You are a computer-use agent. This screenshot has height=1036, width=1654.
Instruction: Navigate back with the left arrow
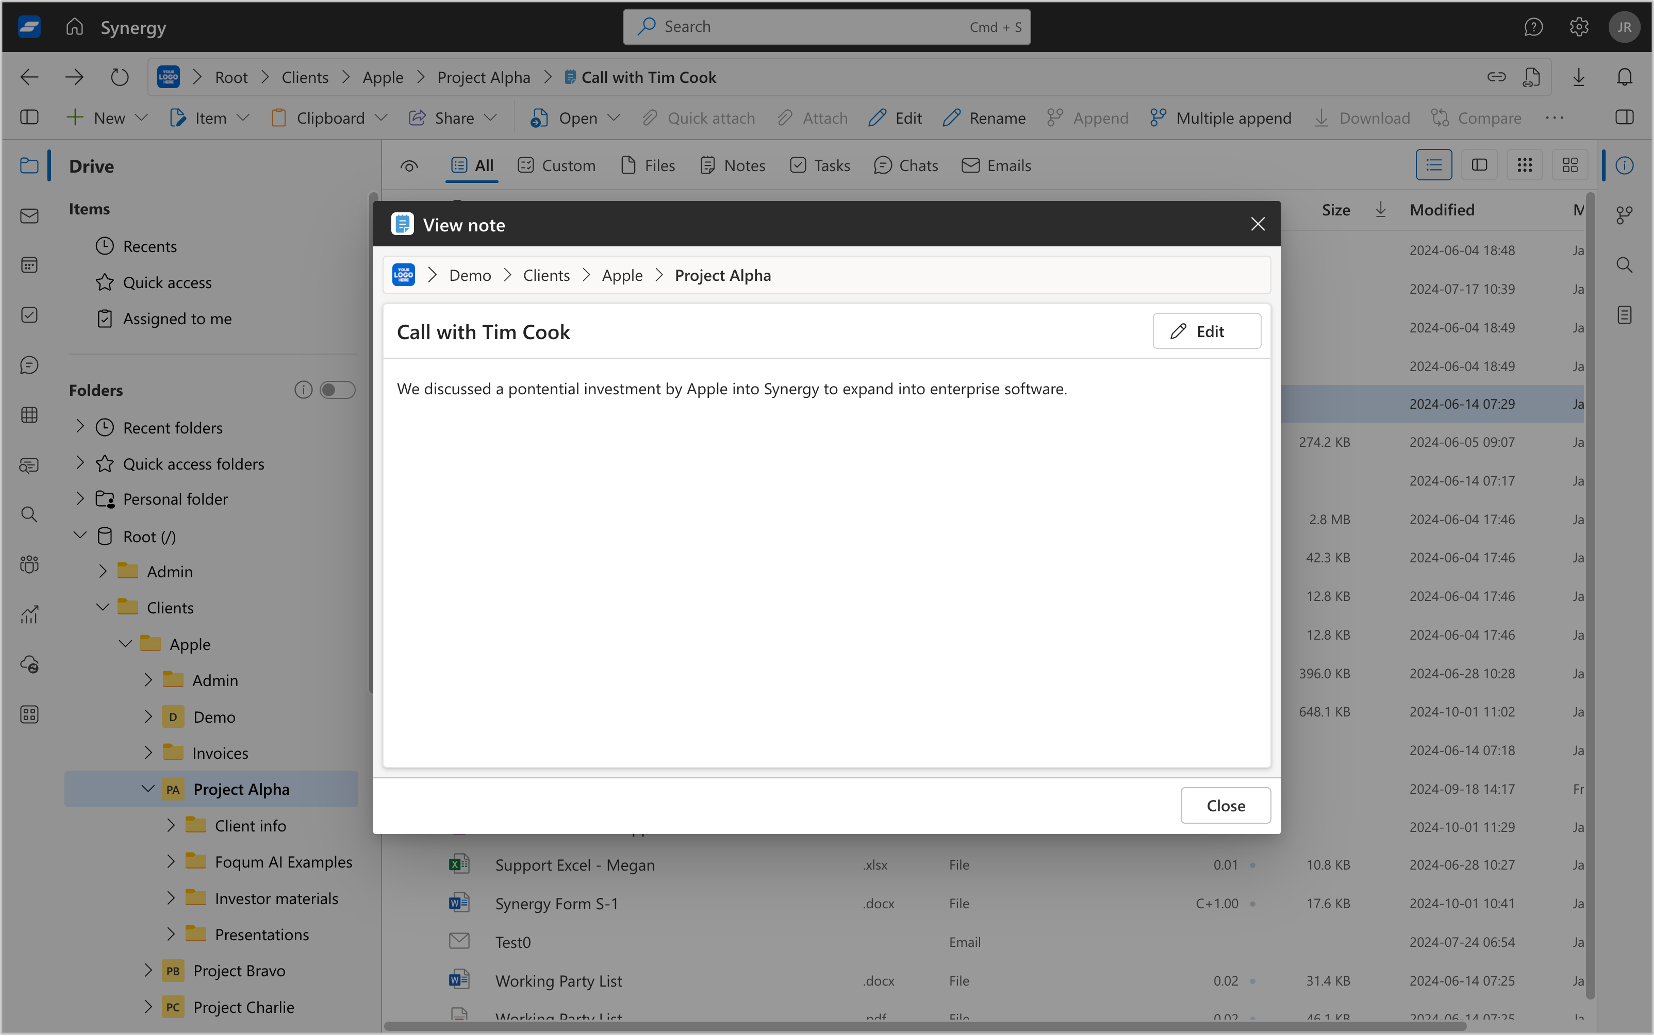click(x=30, y=77)
